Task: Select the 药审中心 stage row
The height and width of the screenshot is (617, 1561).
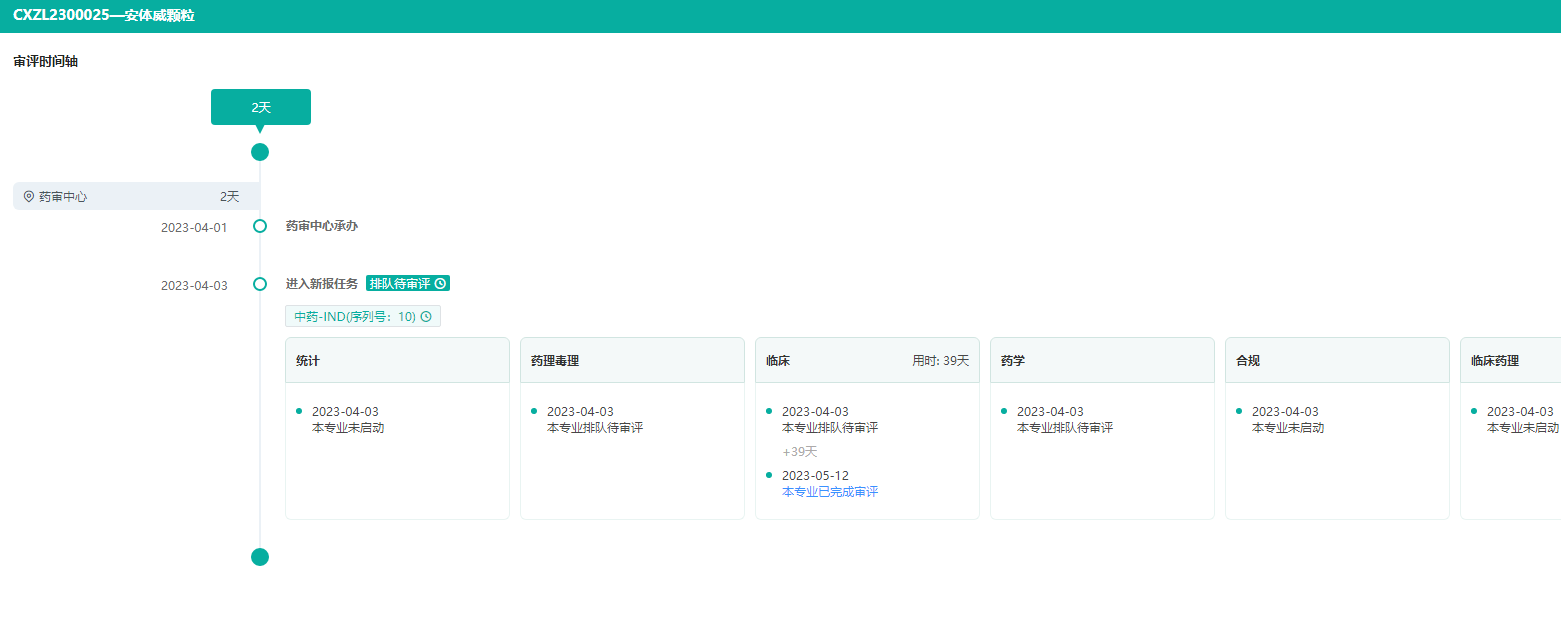Action: pos(136,197)
